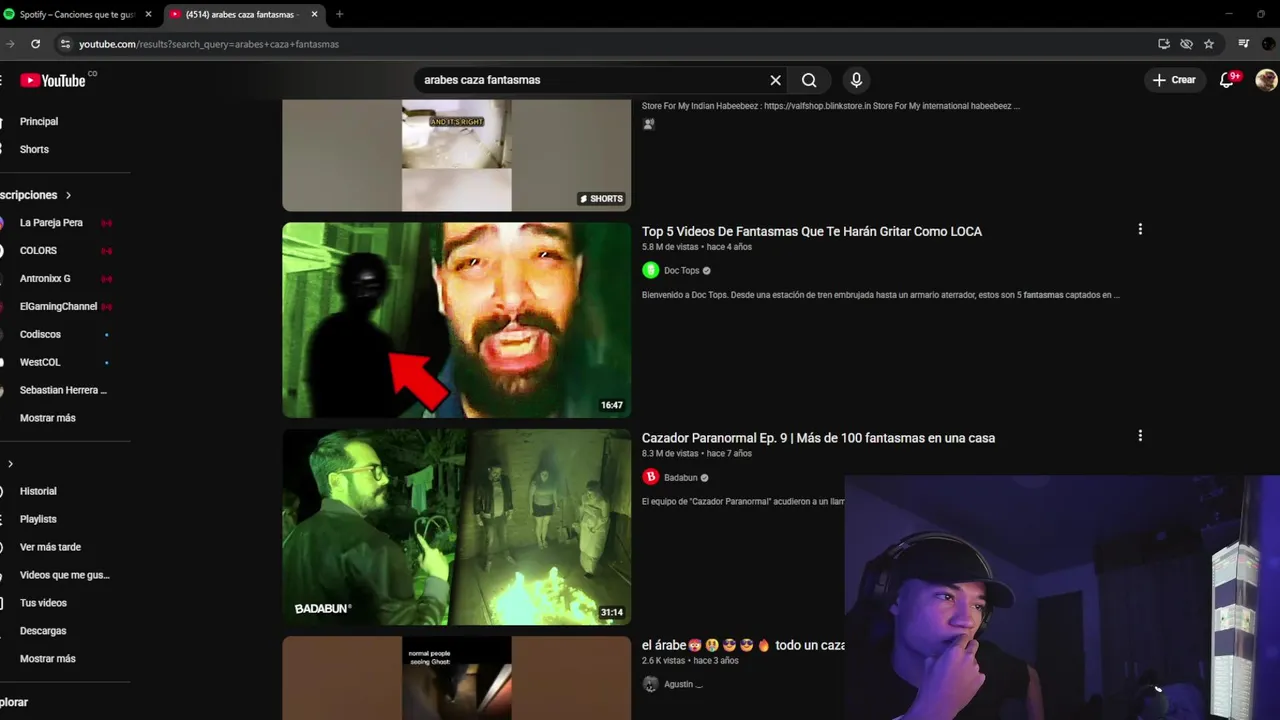Switch to the Spotify tab
Screen dimensions: 1280x720
[x=78, y=15]
